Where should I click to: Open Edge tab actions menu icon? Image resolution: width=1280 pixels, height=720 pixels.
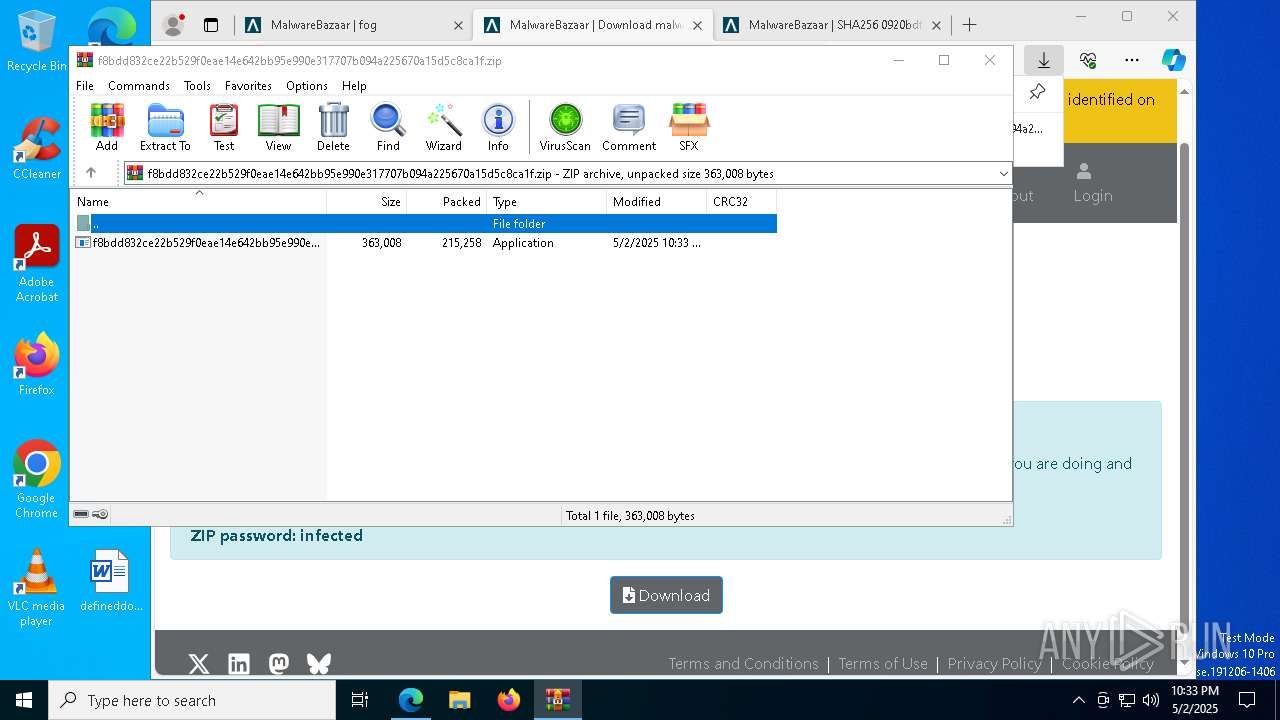(x=211, y=25)
